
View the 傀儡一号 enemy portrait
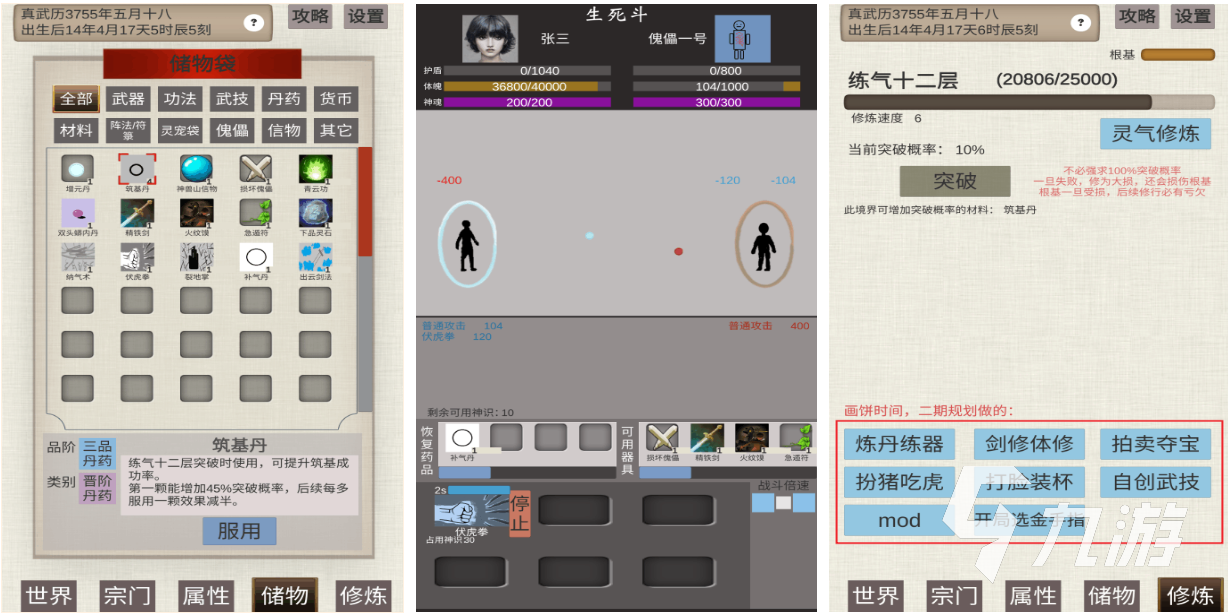point(742,39)
